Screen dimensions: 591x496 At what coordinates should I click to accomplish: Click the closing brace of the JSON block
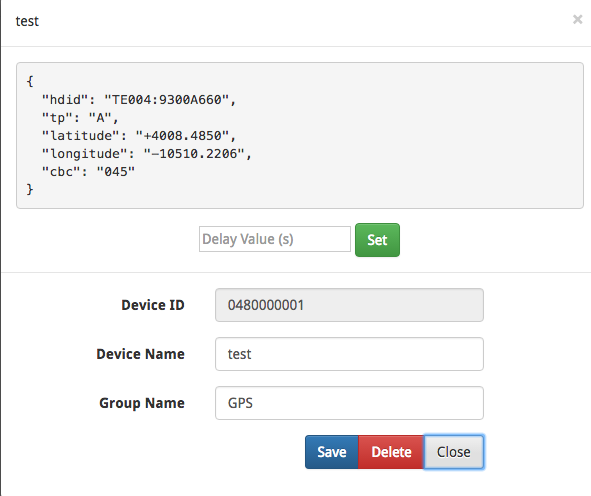pos(30,189)
